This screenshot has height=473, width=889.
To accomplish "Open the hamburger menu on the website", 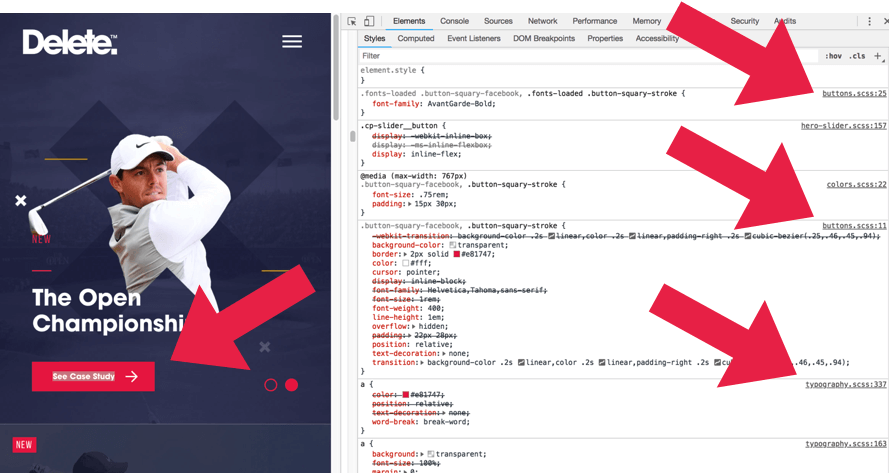I will coord(292,41).
